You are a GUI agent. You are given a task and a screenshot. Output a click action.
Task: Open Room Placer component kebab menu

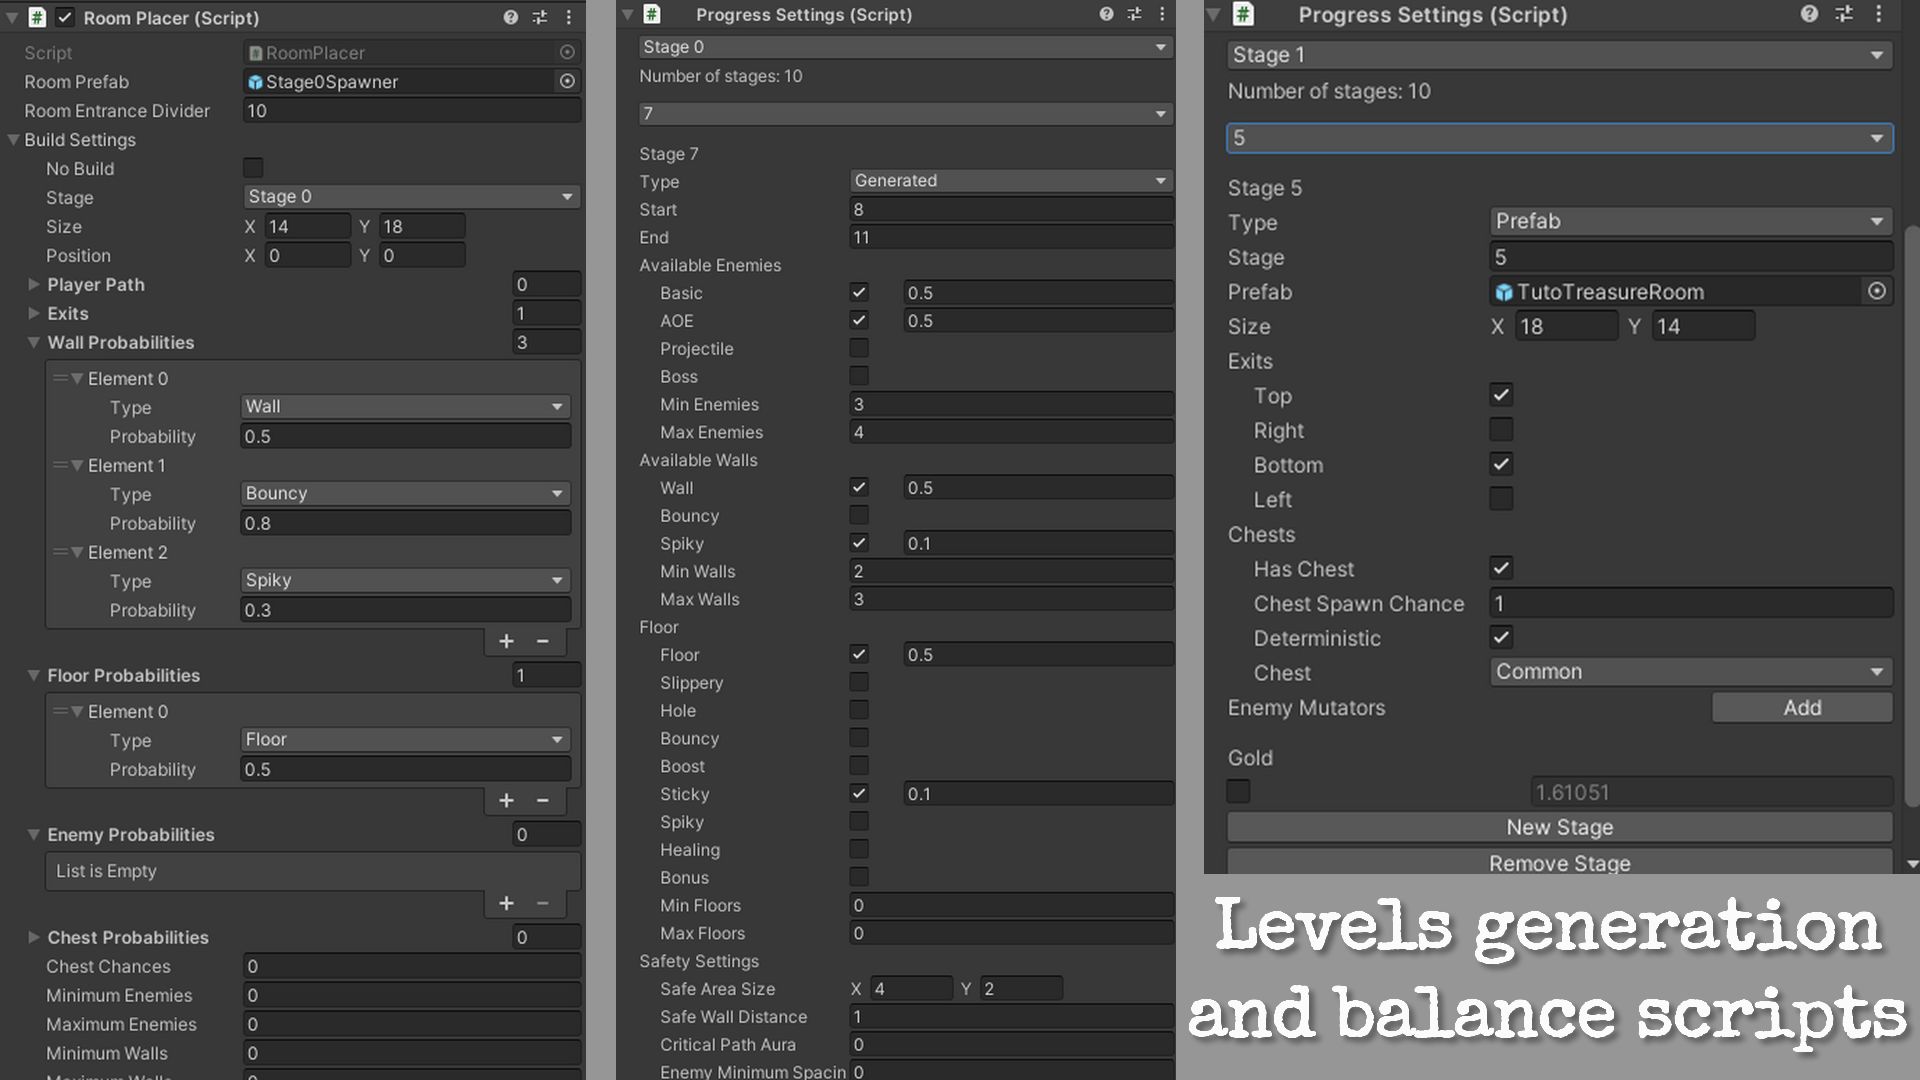pyautogui.click(x=569, y=17)
